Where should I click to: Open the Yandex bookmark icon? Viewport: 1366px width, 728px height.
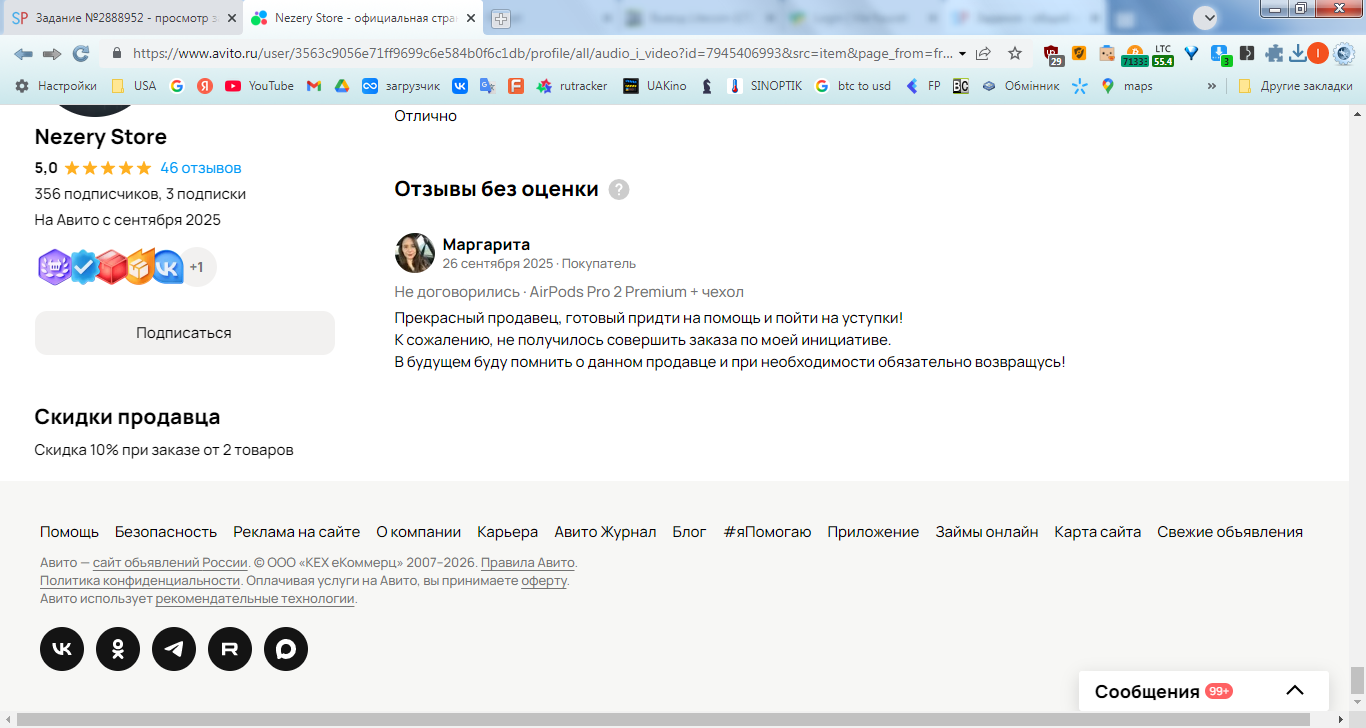205,86
